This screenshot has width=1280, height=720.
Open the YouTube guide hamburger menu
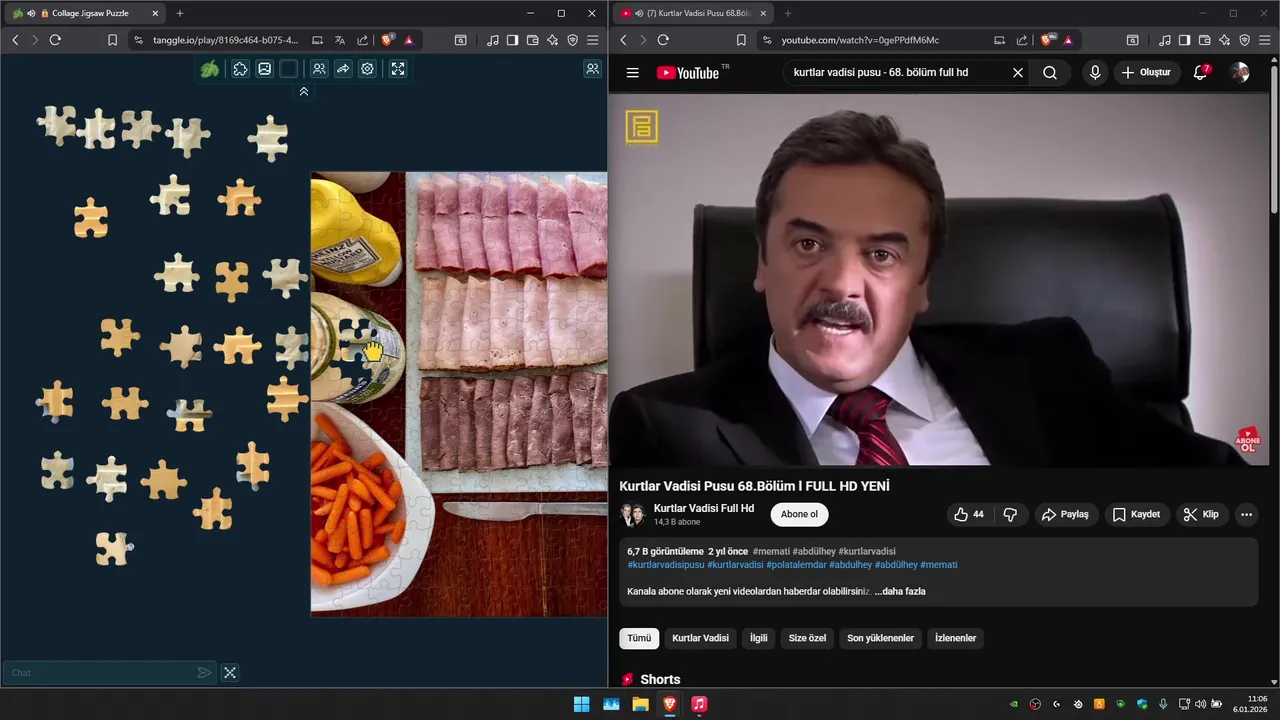632,72
